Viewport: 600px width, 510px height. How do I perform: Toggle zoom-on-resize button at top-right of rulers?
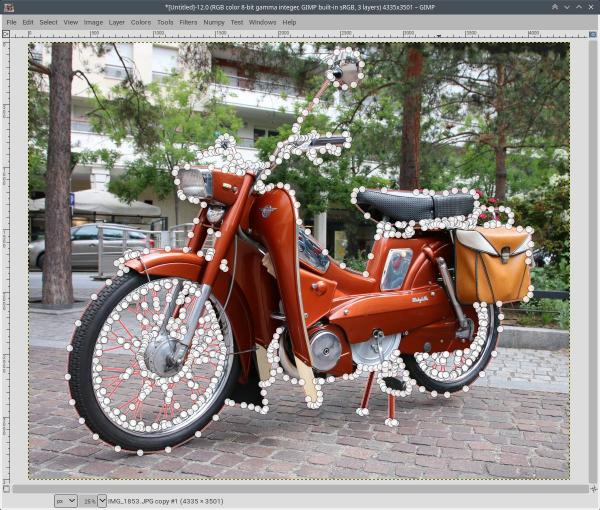593,34
